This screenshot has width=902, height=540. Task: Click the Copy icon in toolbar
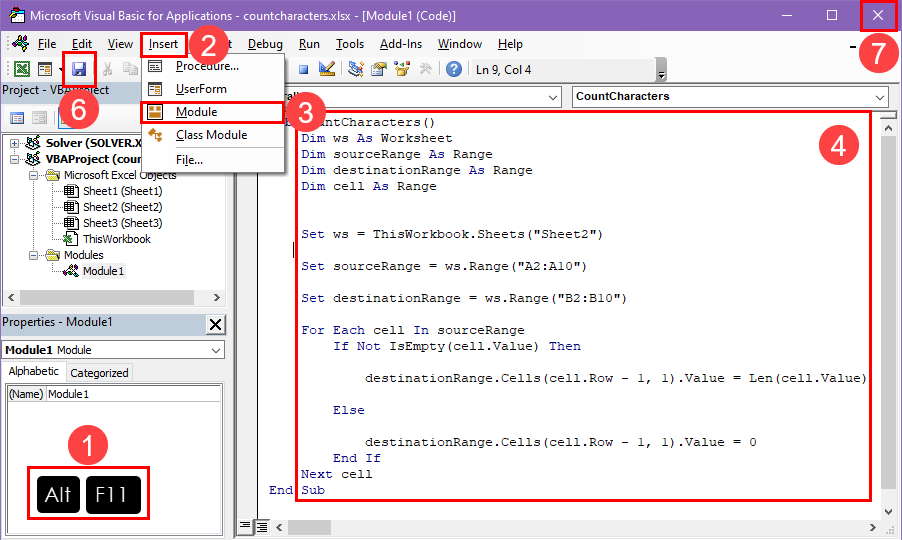[x=131, y=70]
